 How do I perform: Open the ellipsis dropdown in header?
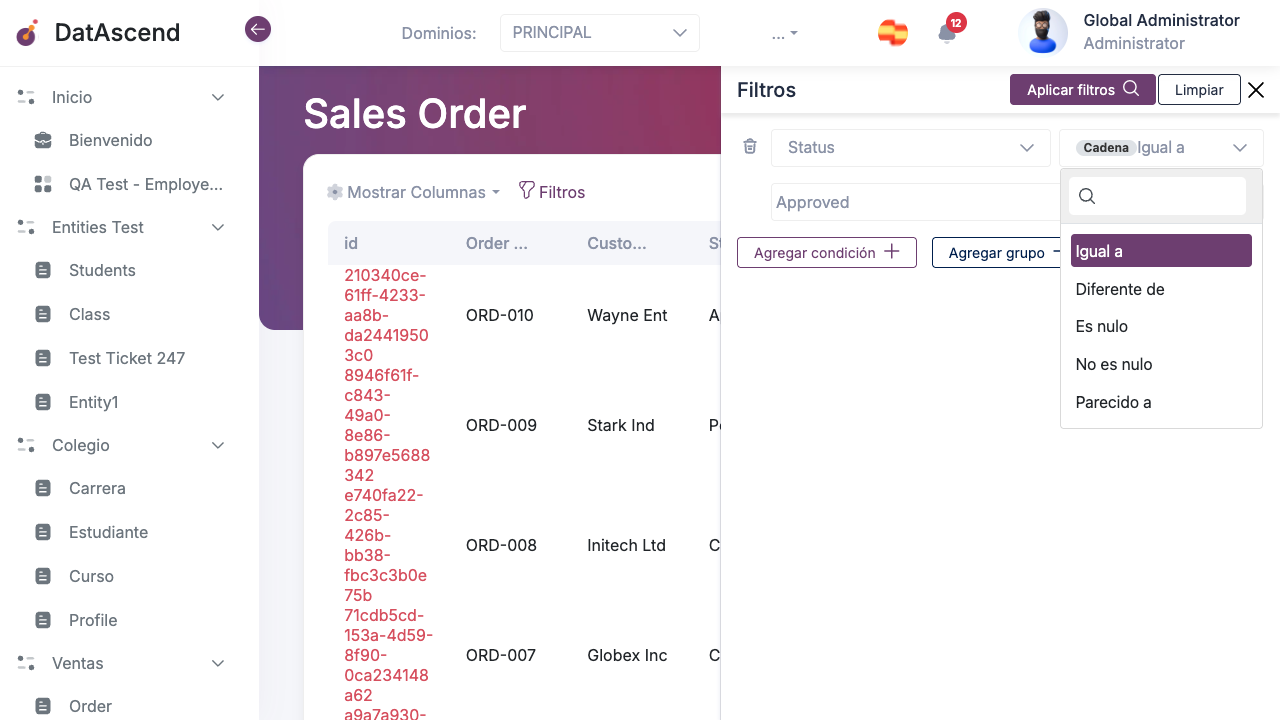(x=785, y=33)
